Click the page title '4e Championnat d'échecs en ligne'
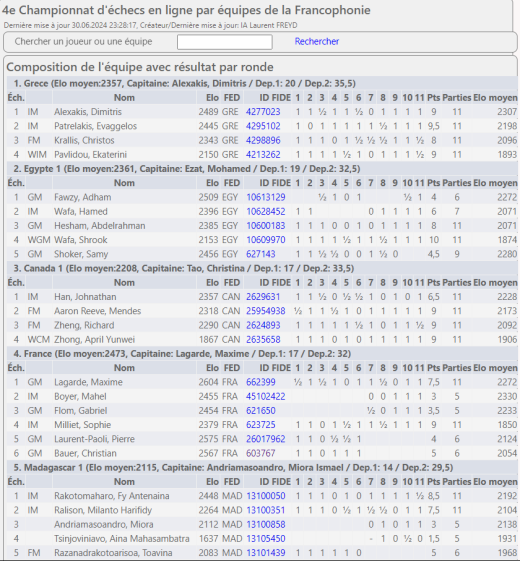 click(186, 10)
